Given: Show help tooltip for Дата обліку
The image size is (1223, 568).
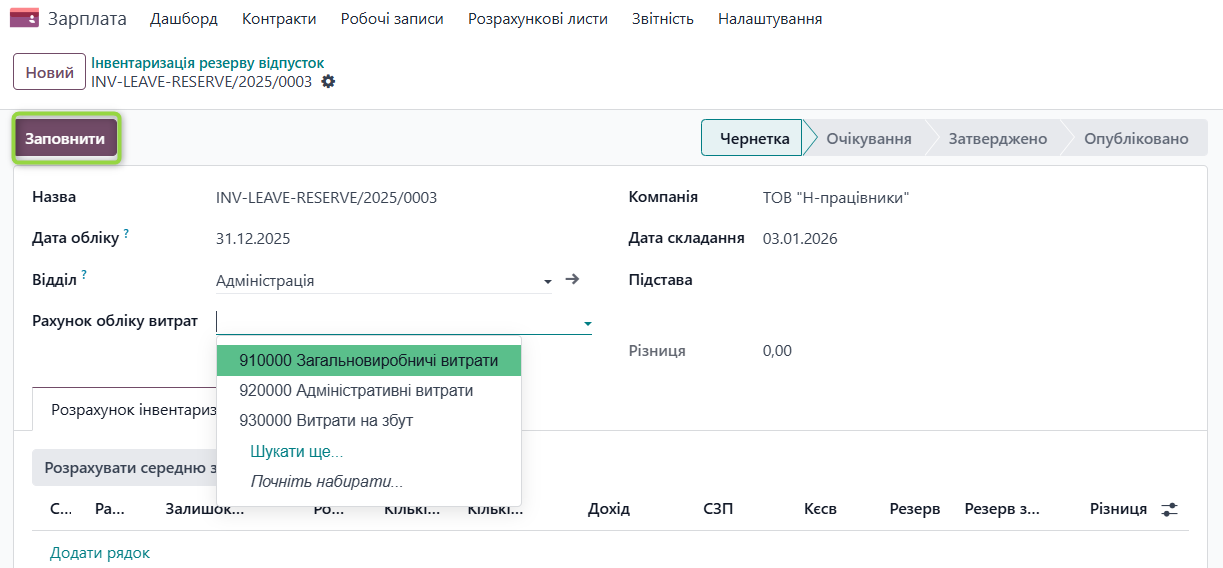Looking at the screenshot, I should tap(126, 234).
